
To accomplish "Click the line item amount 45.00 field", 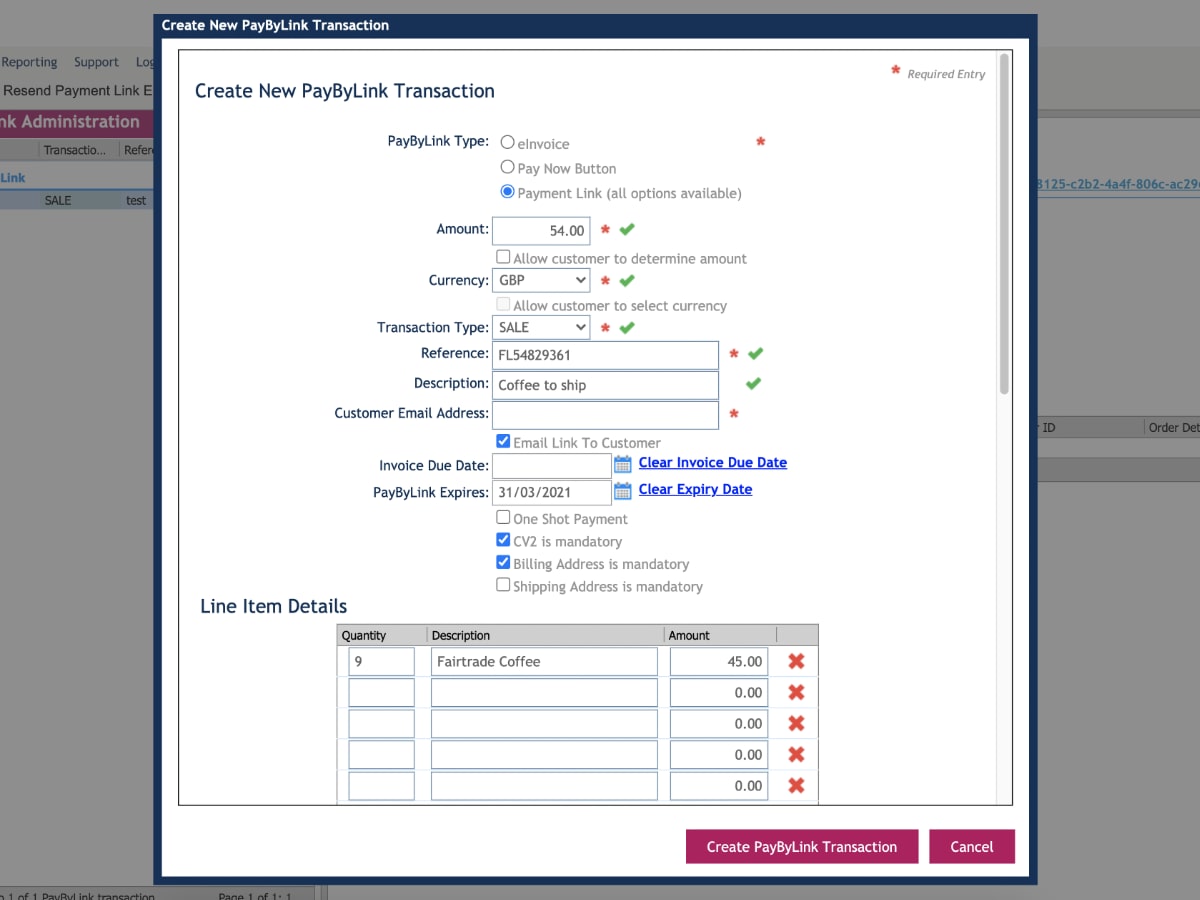I will (x=719, y=661).
